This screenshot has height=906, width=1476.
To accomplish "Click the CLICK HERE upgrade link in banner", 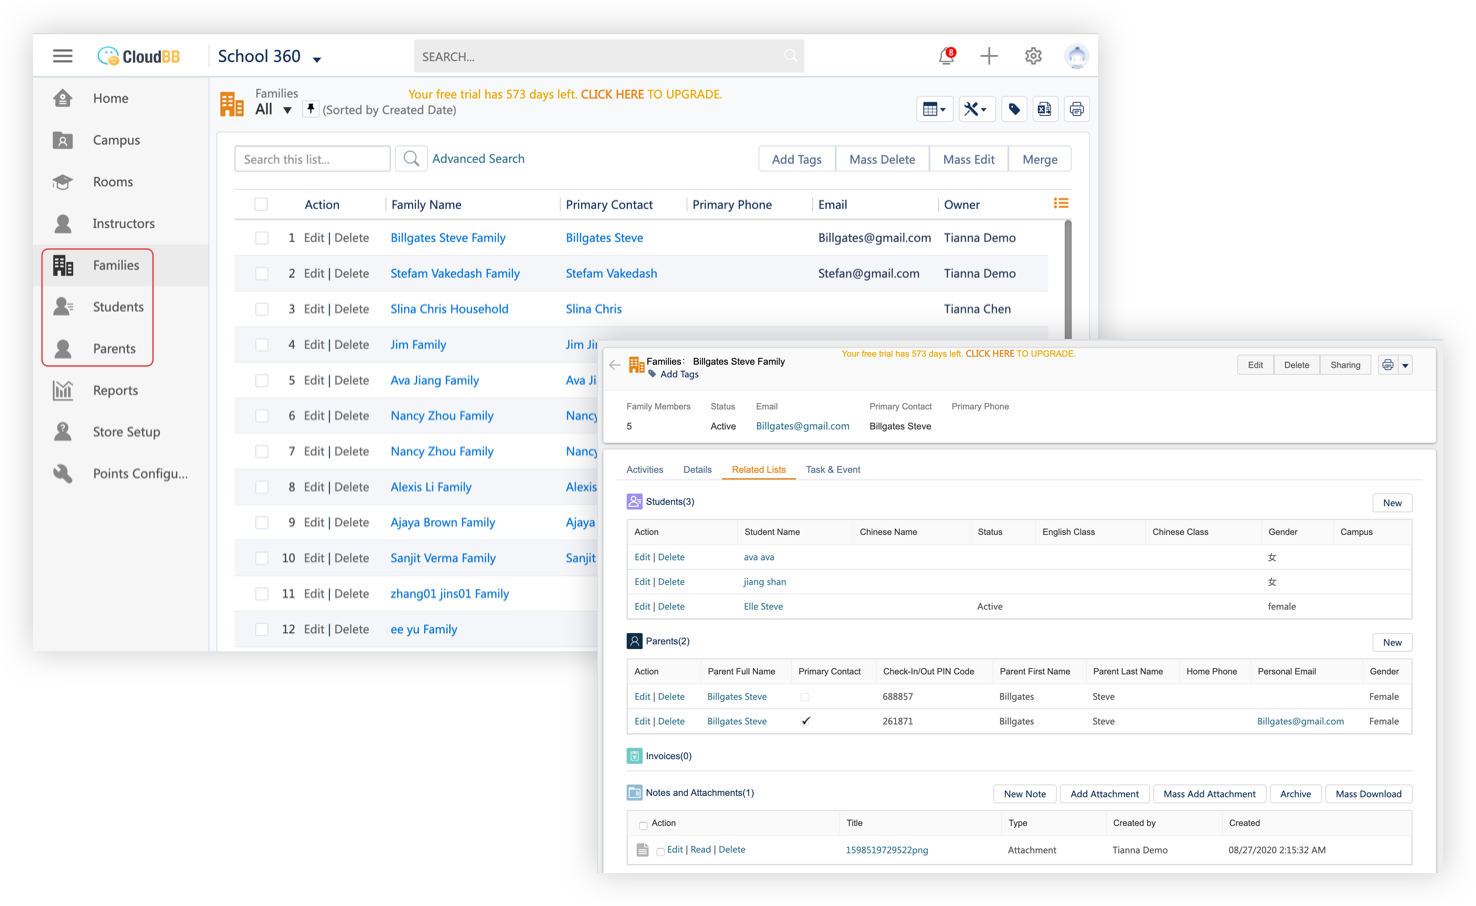I will [x=612, y=94].
